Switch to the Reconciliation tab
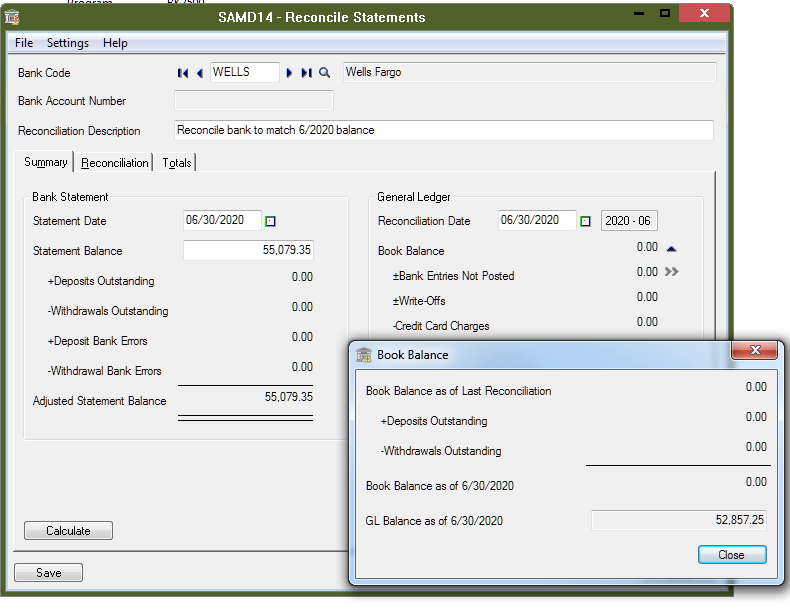This screenshot has height=612, width=790. point(115,163)
